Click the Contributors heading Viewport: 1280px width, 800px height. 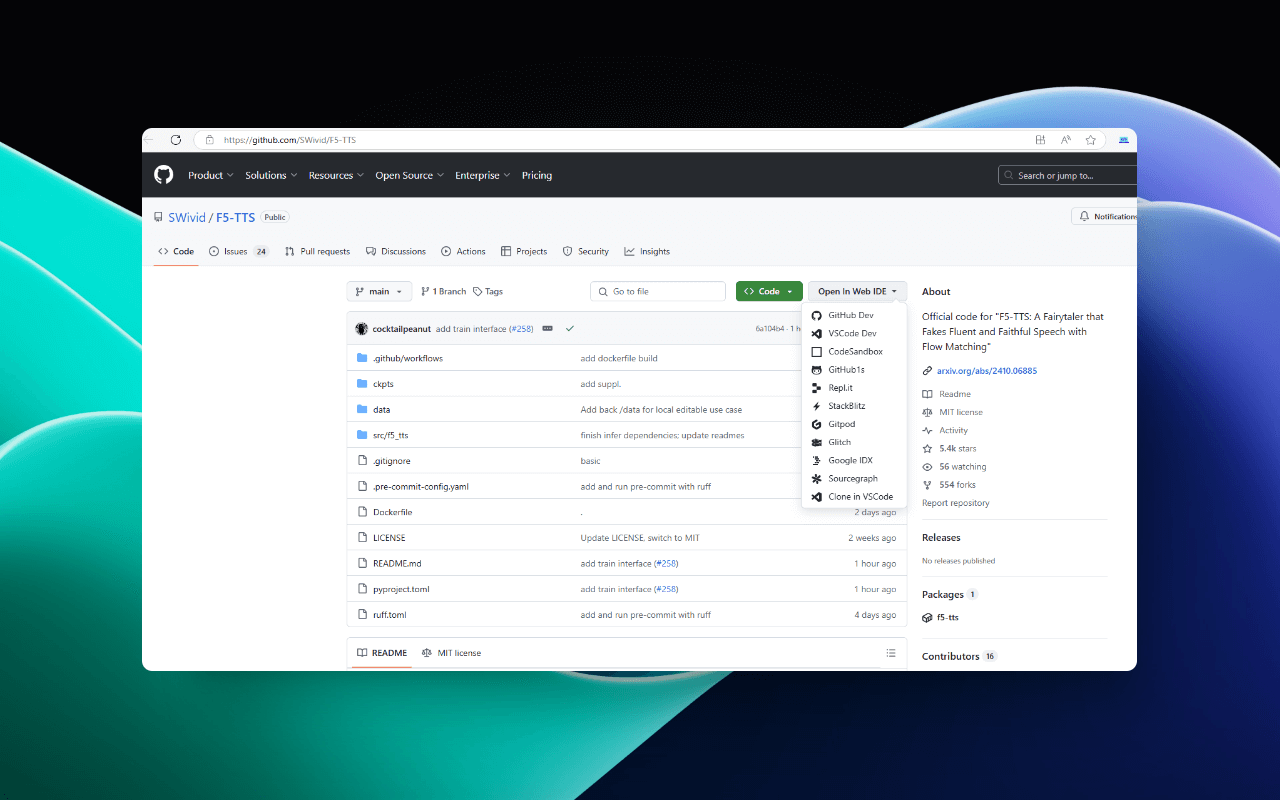coord(950,656)
